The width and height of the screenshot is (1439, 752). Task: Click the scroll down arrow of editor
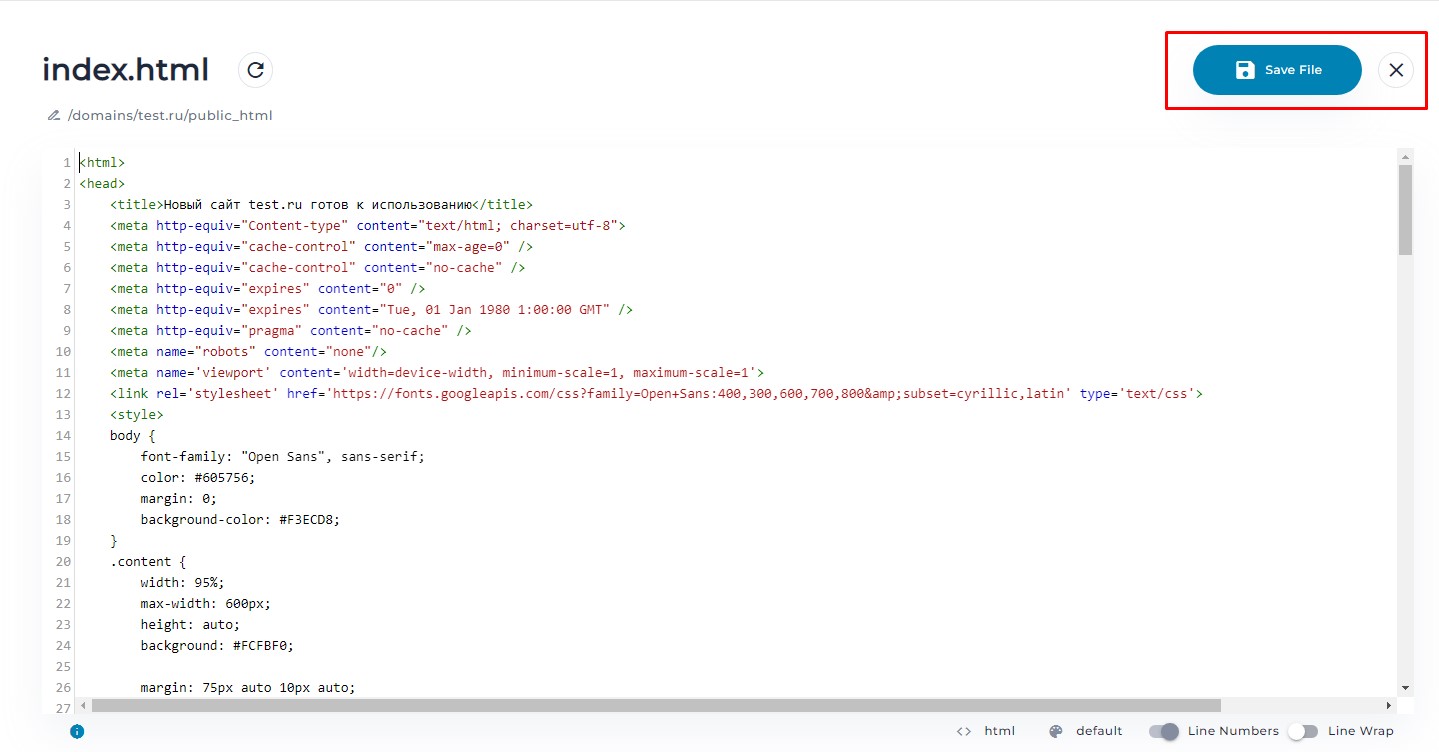[x=1405, y=688]
